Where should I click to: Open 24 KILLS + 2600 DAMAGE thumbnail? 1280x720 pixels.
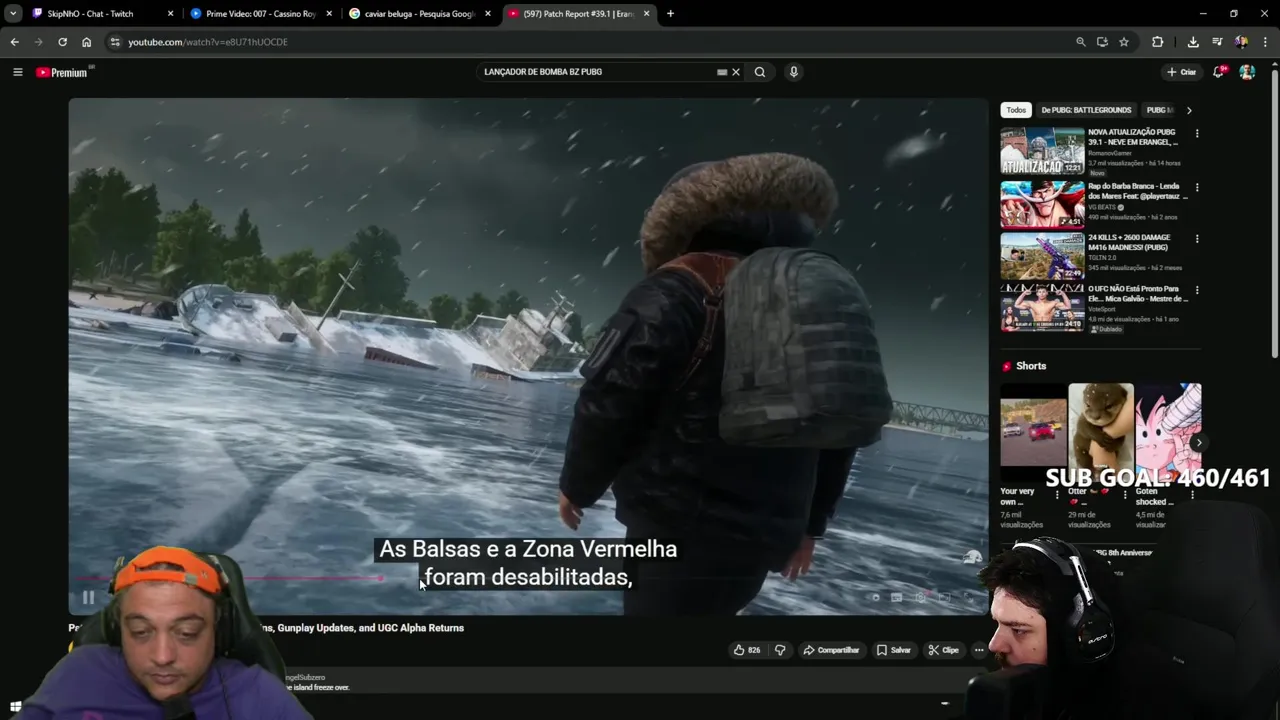click(1042, 256)
